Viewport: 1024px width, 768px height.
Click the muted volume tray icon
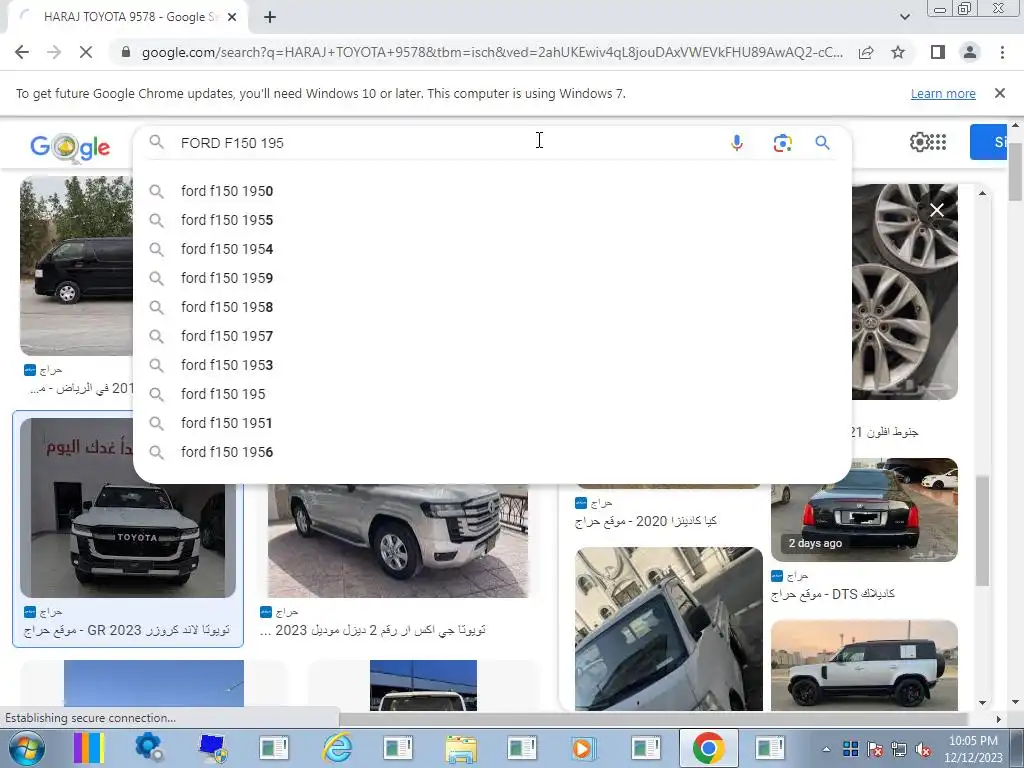pyautogui.click(x=923, y=749)
